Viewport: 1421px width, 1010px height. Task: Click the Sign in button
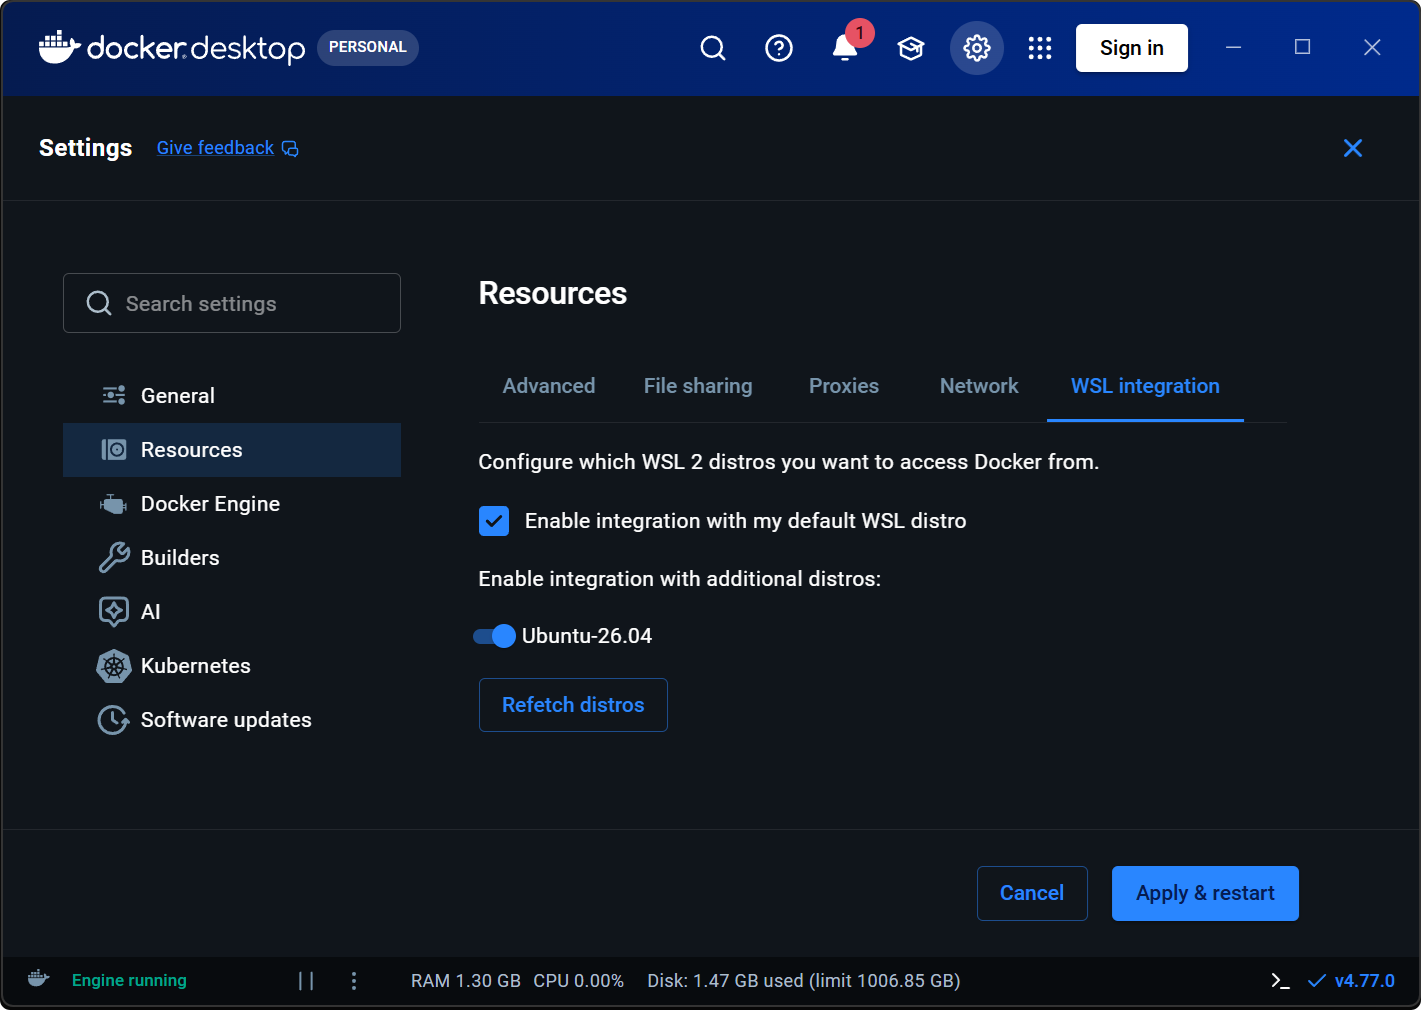[x=1132, y=48]
